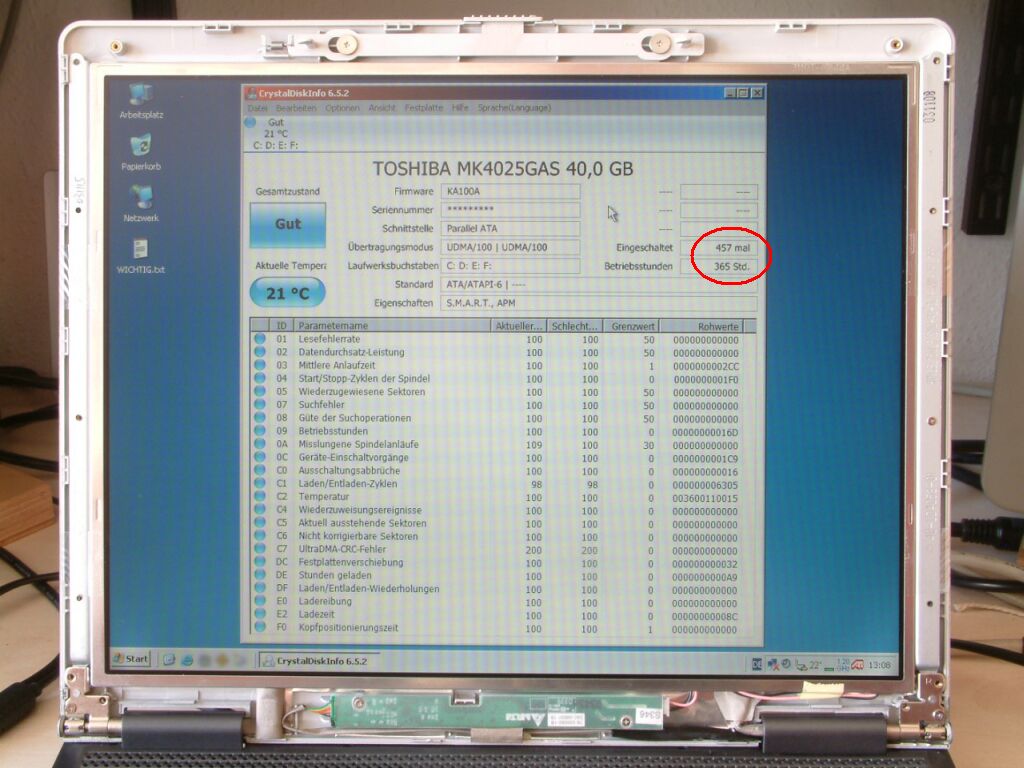The height and width of the screenshot is (768, 1024).
Task: Select the Netzwerk desktop icon
Action: pyautogui.click(x=141, y=204)
